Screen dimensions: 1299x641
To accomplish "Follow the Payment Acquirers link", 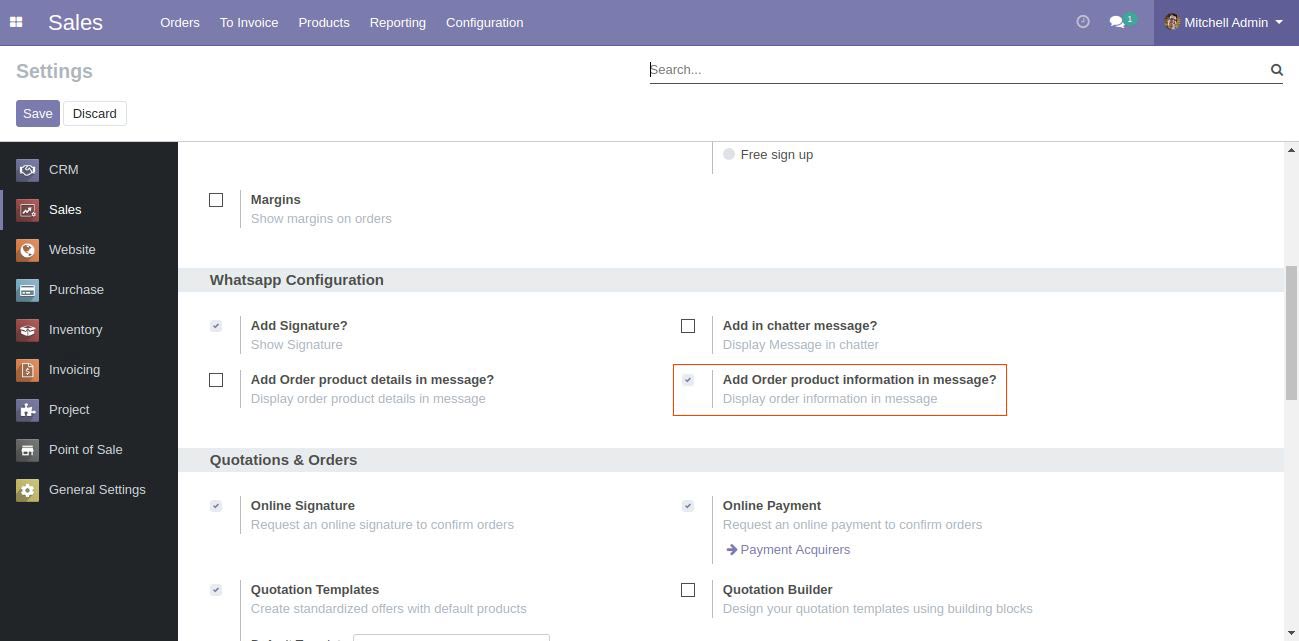I will coord(794,549).
